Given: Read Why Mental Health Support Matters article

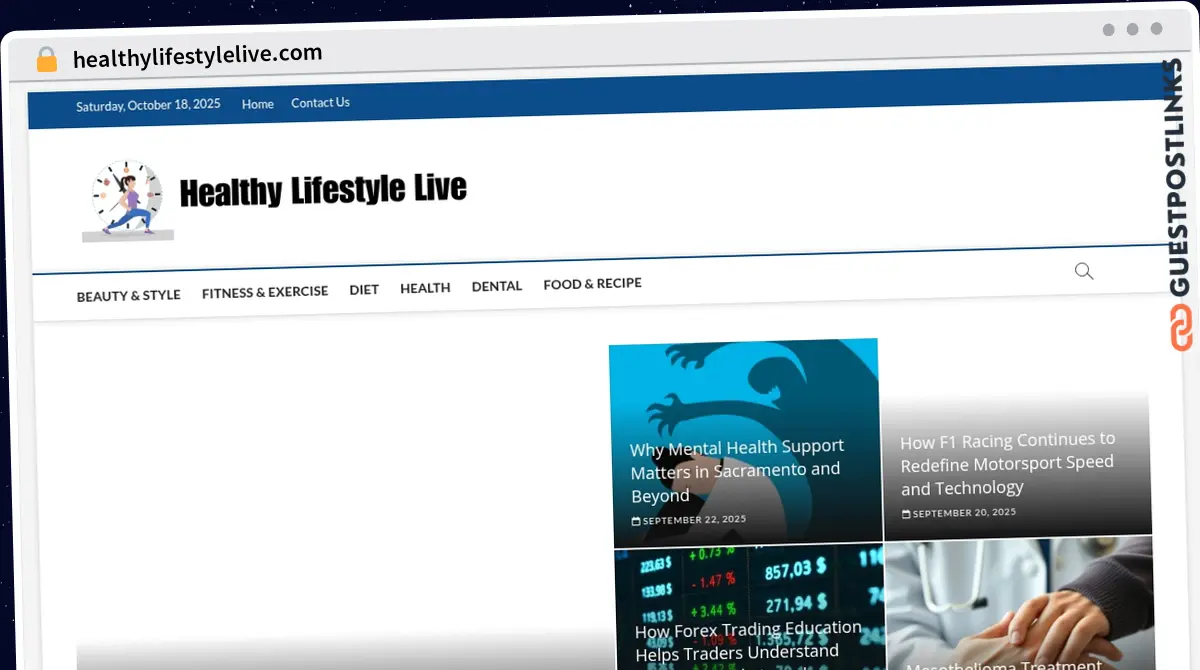Looking at the screenshot, I should (x=738, y=470).
